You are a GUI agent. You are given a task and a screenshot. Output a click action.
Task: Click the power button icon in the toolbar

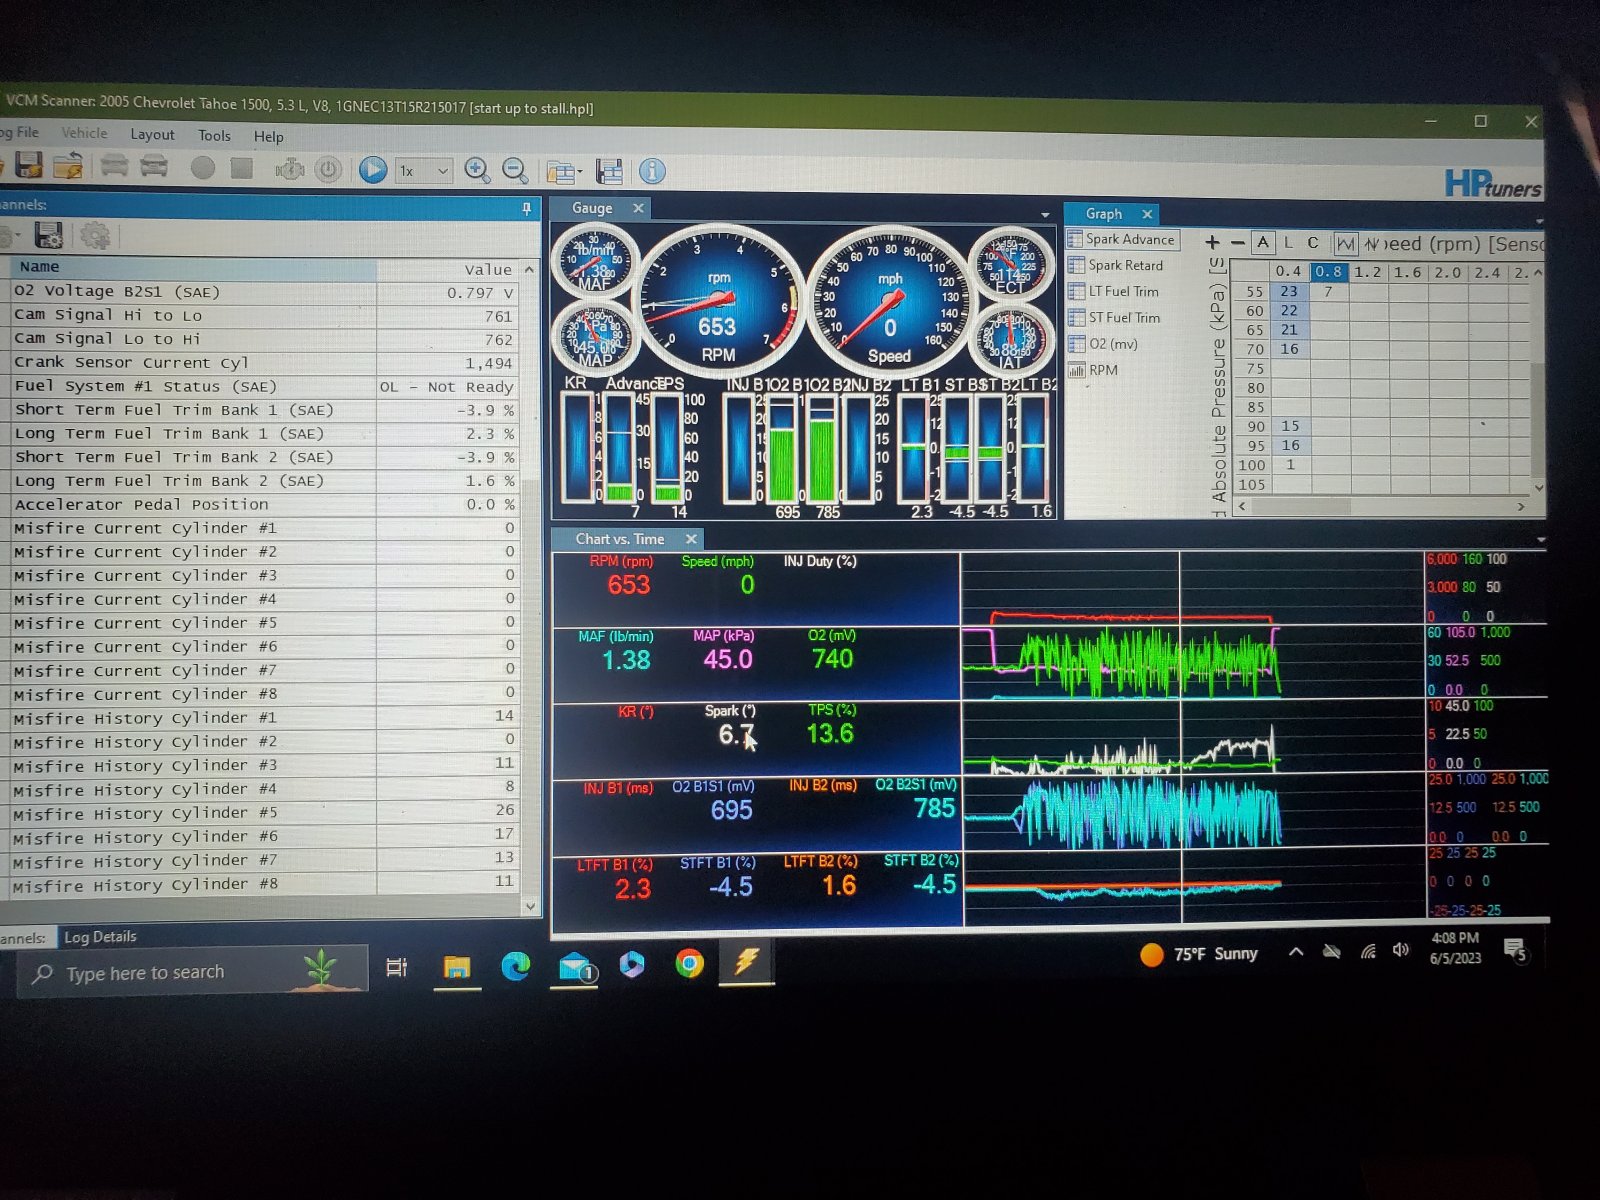(328, 169)
